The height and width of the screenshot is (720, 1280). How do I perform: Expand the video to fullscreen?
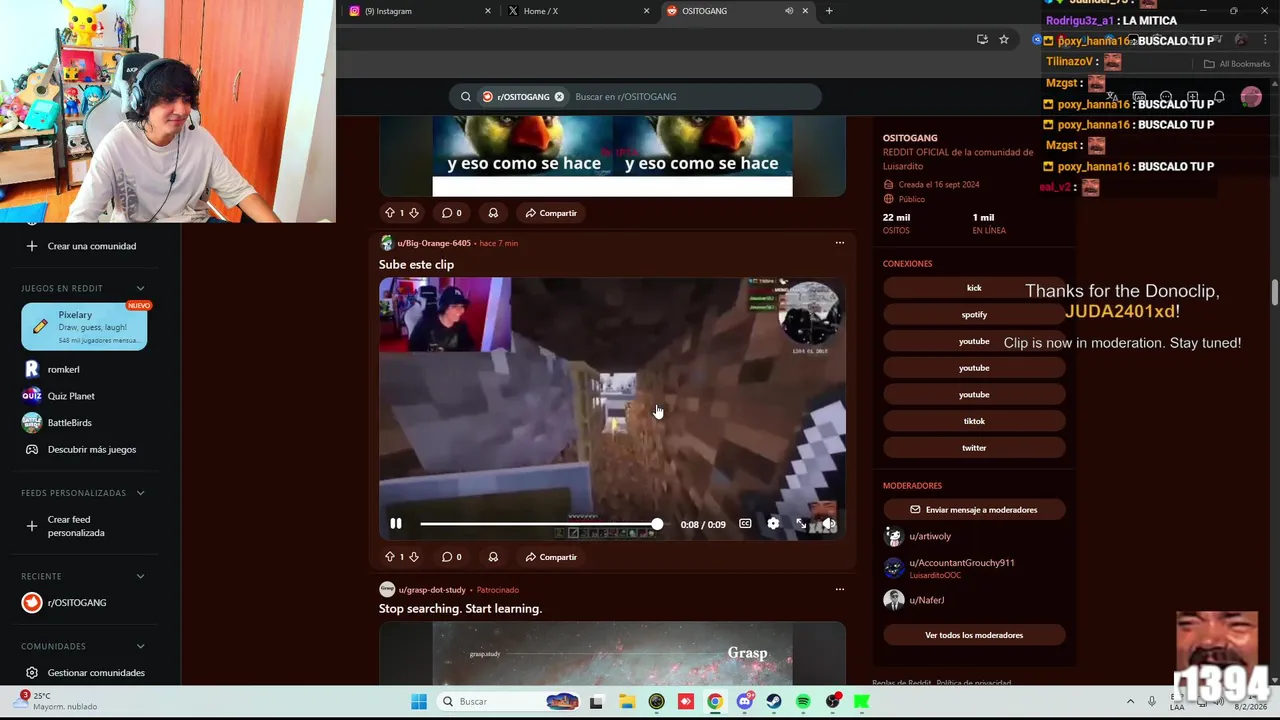(801, 524)
